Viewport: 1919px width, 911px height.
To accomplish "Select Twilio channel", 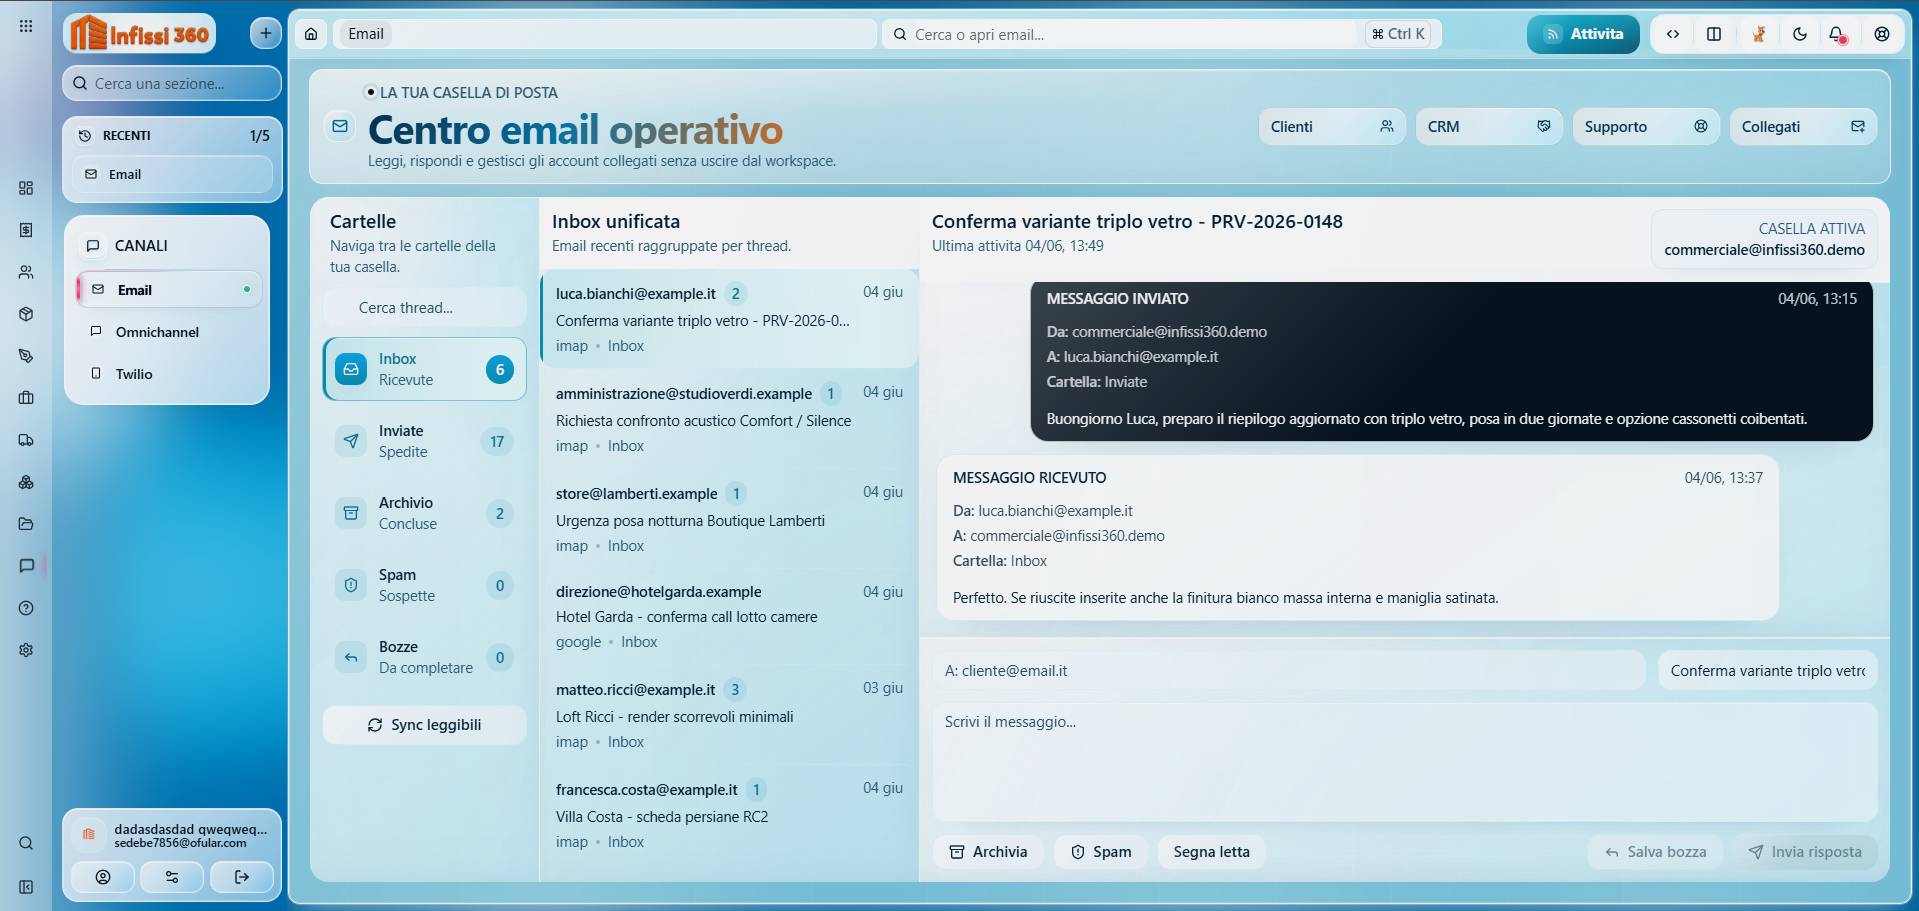I will coord(169,374).
